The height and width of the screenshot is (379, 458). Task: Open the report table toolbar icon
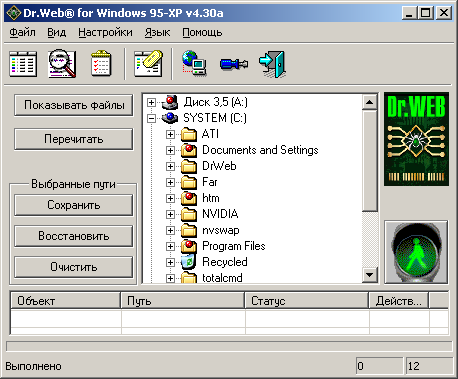tap(23, 64)
